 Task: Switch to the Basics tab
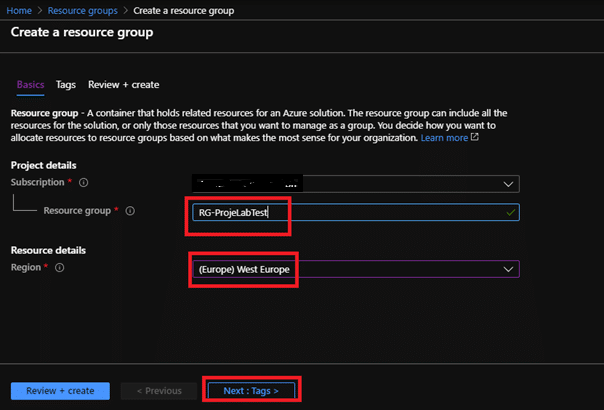[x=30, y=85]
